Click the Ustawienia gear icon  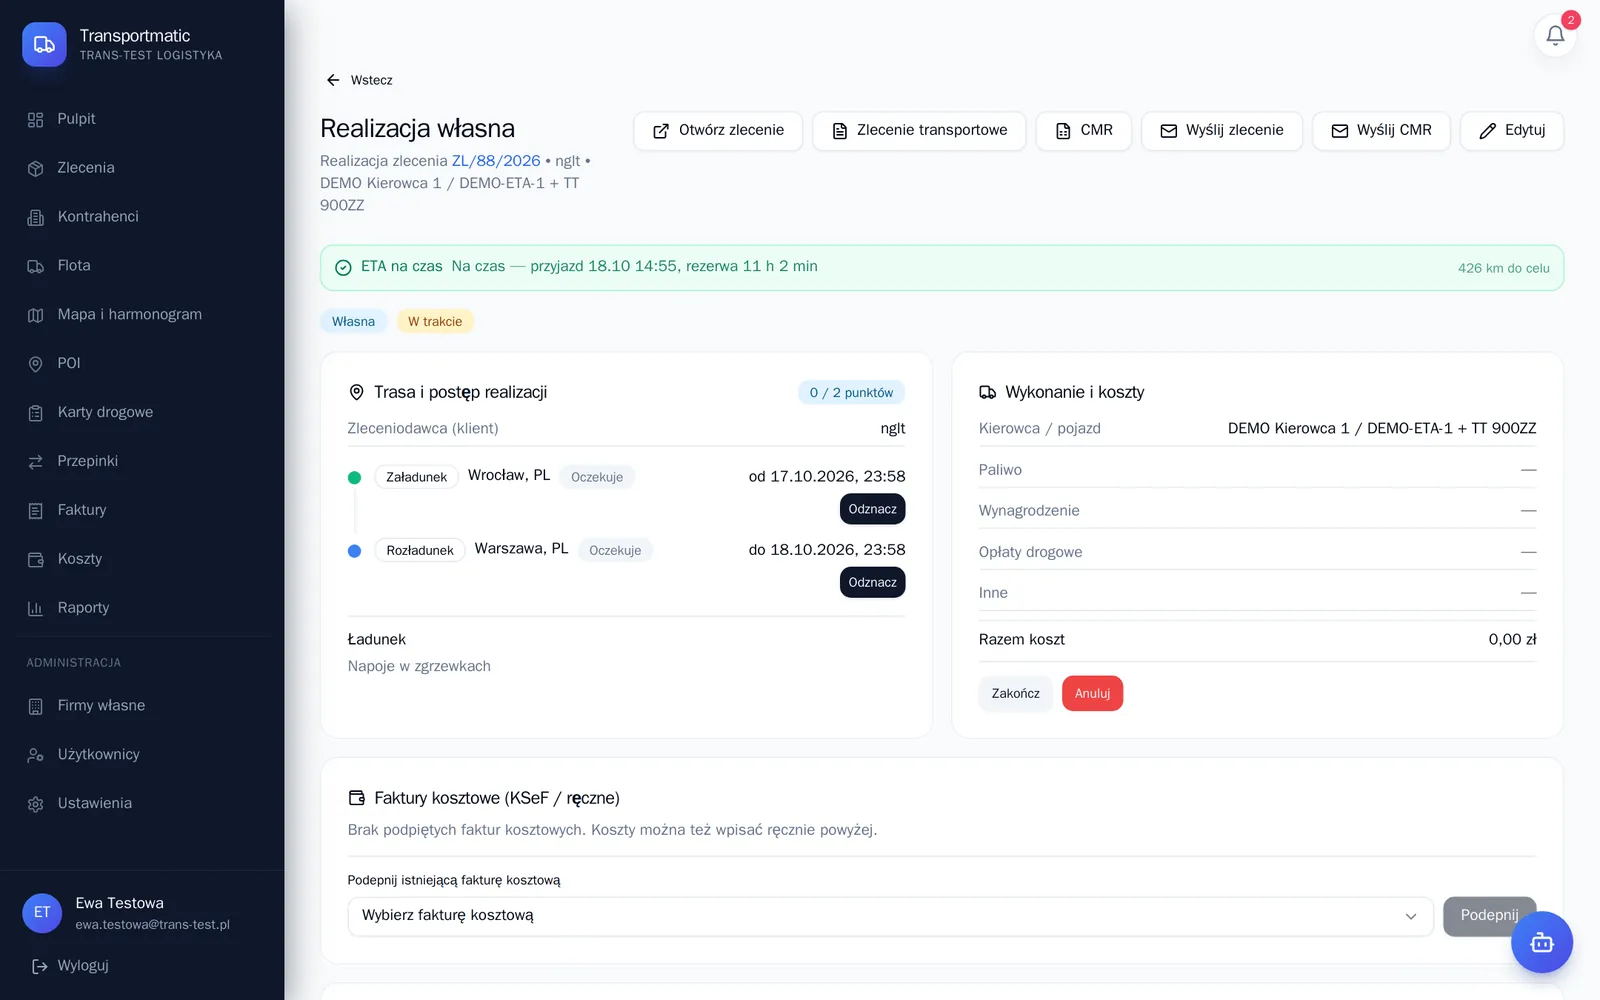pos(36,804)
